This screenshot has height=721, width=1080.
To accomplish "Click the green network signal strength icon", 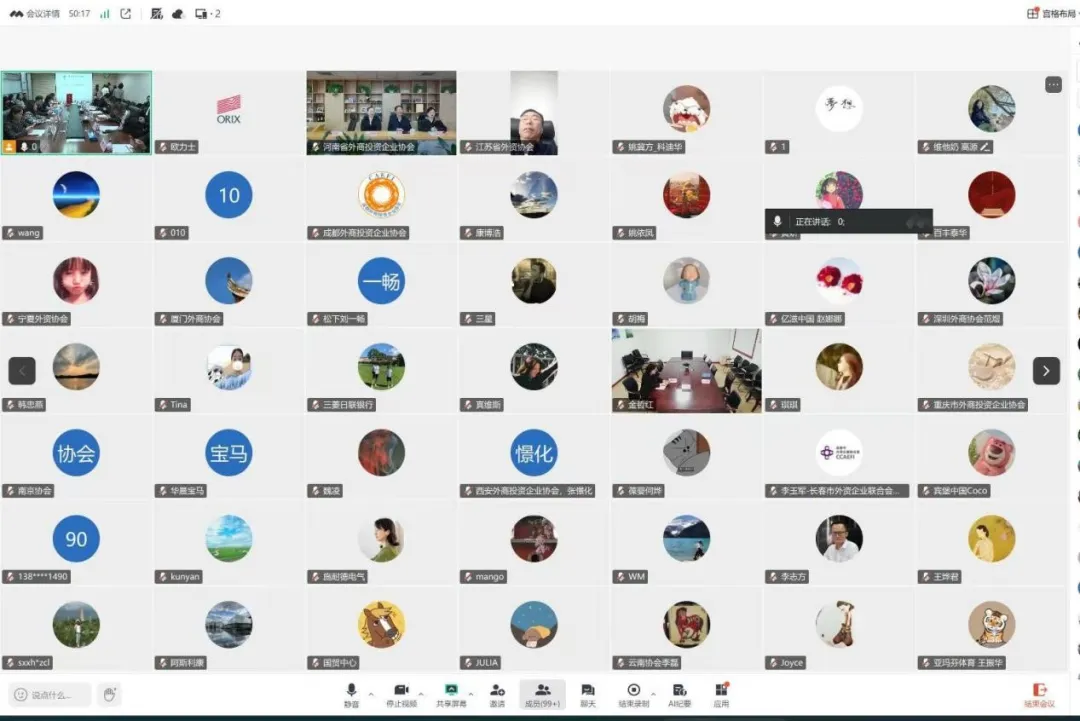I will click(x=105, y=14).
